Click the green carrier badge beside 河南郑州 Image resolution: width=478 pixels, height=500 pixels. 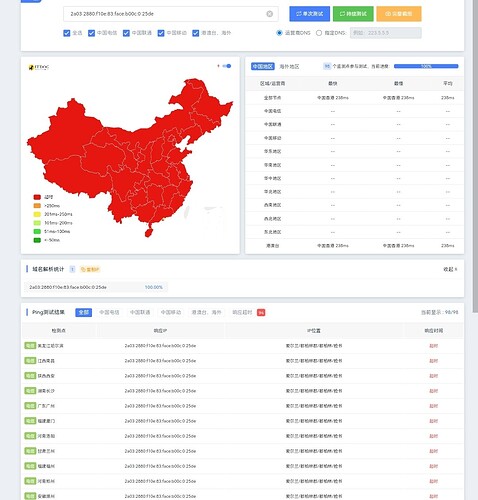tap(30, 481)
